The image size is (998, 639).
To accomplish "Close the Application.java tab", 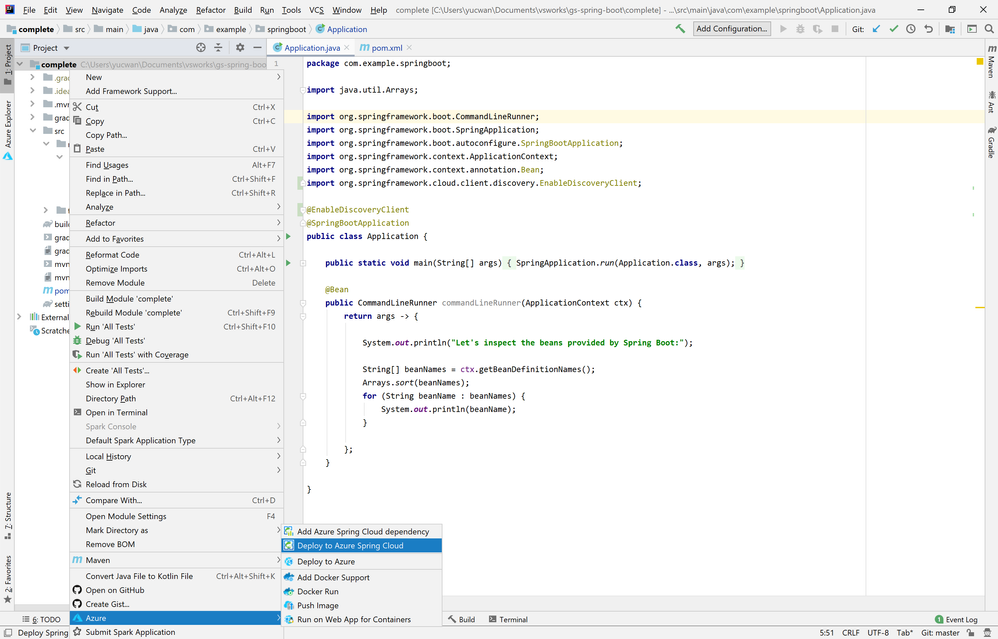I will click(347, 48).
